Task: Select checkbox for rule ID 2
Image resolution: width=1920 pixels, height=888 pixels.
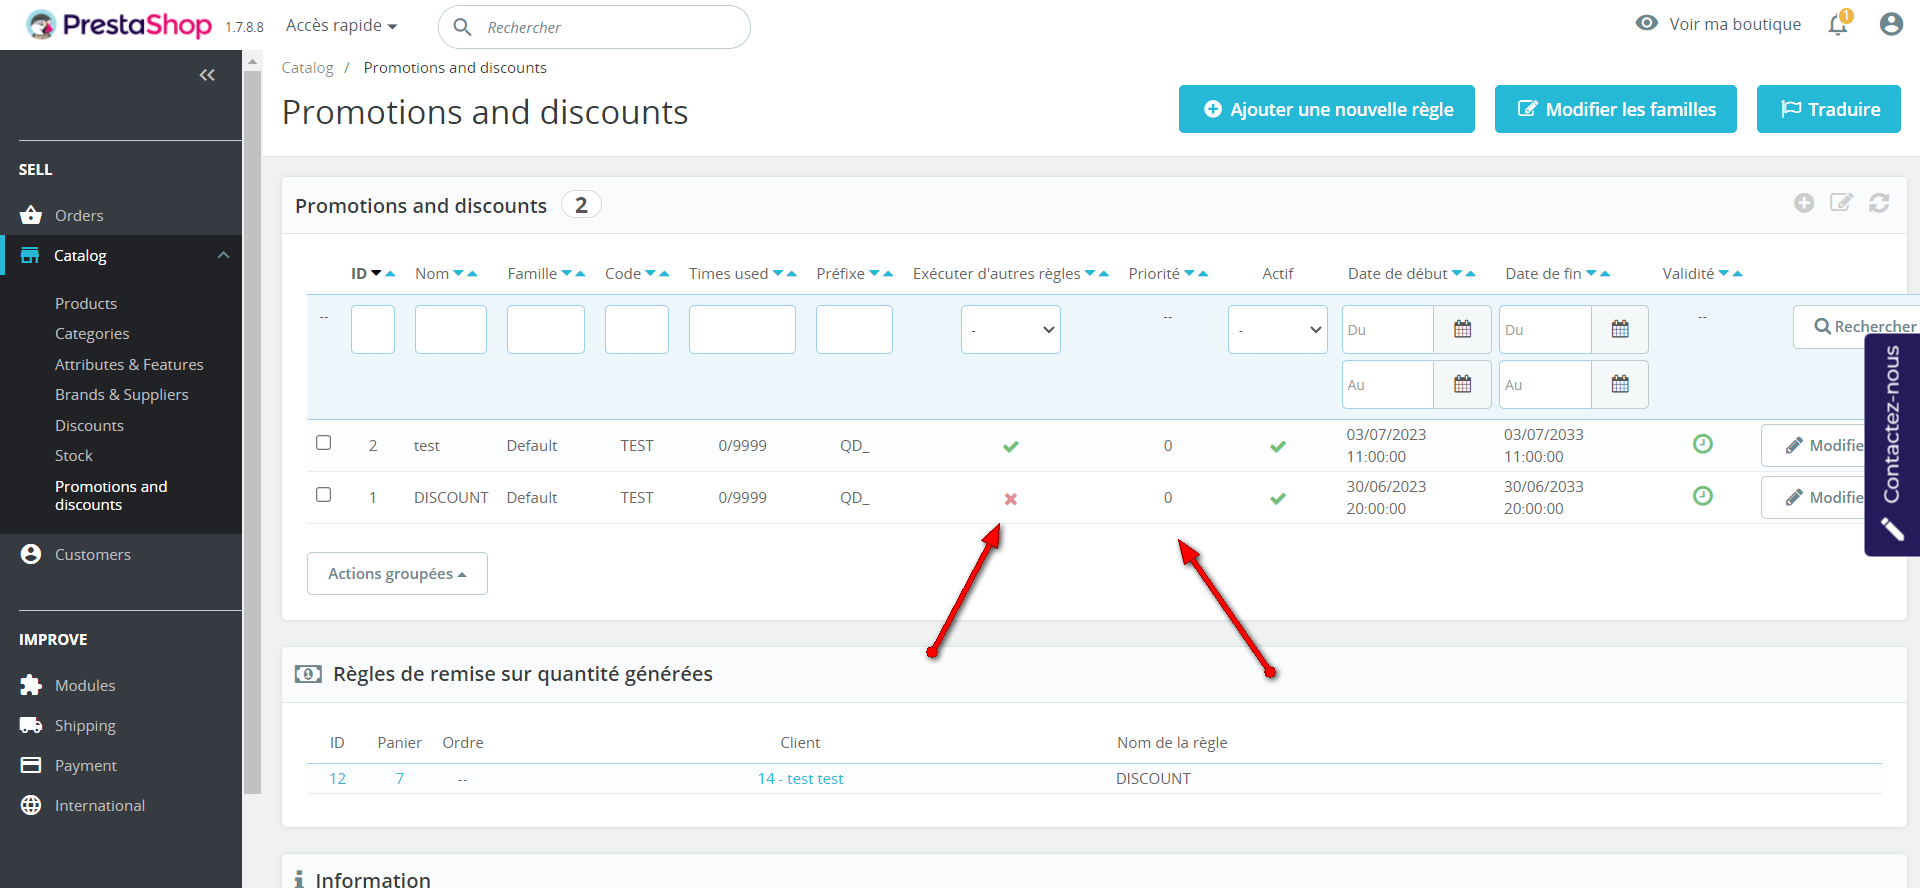Action: [x=323, y=443]
